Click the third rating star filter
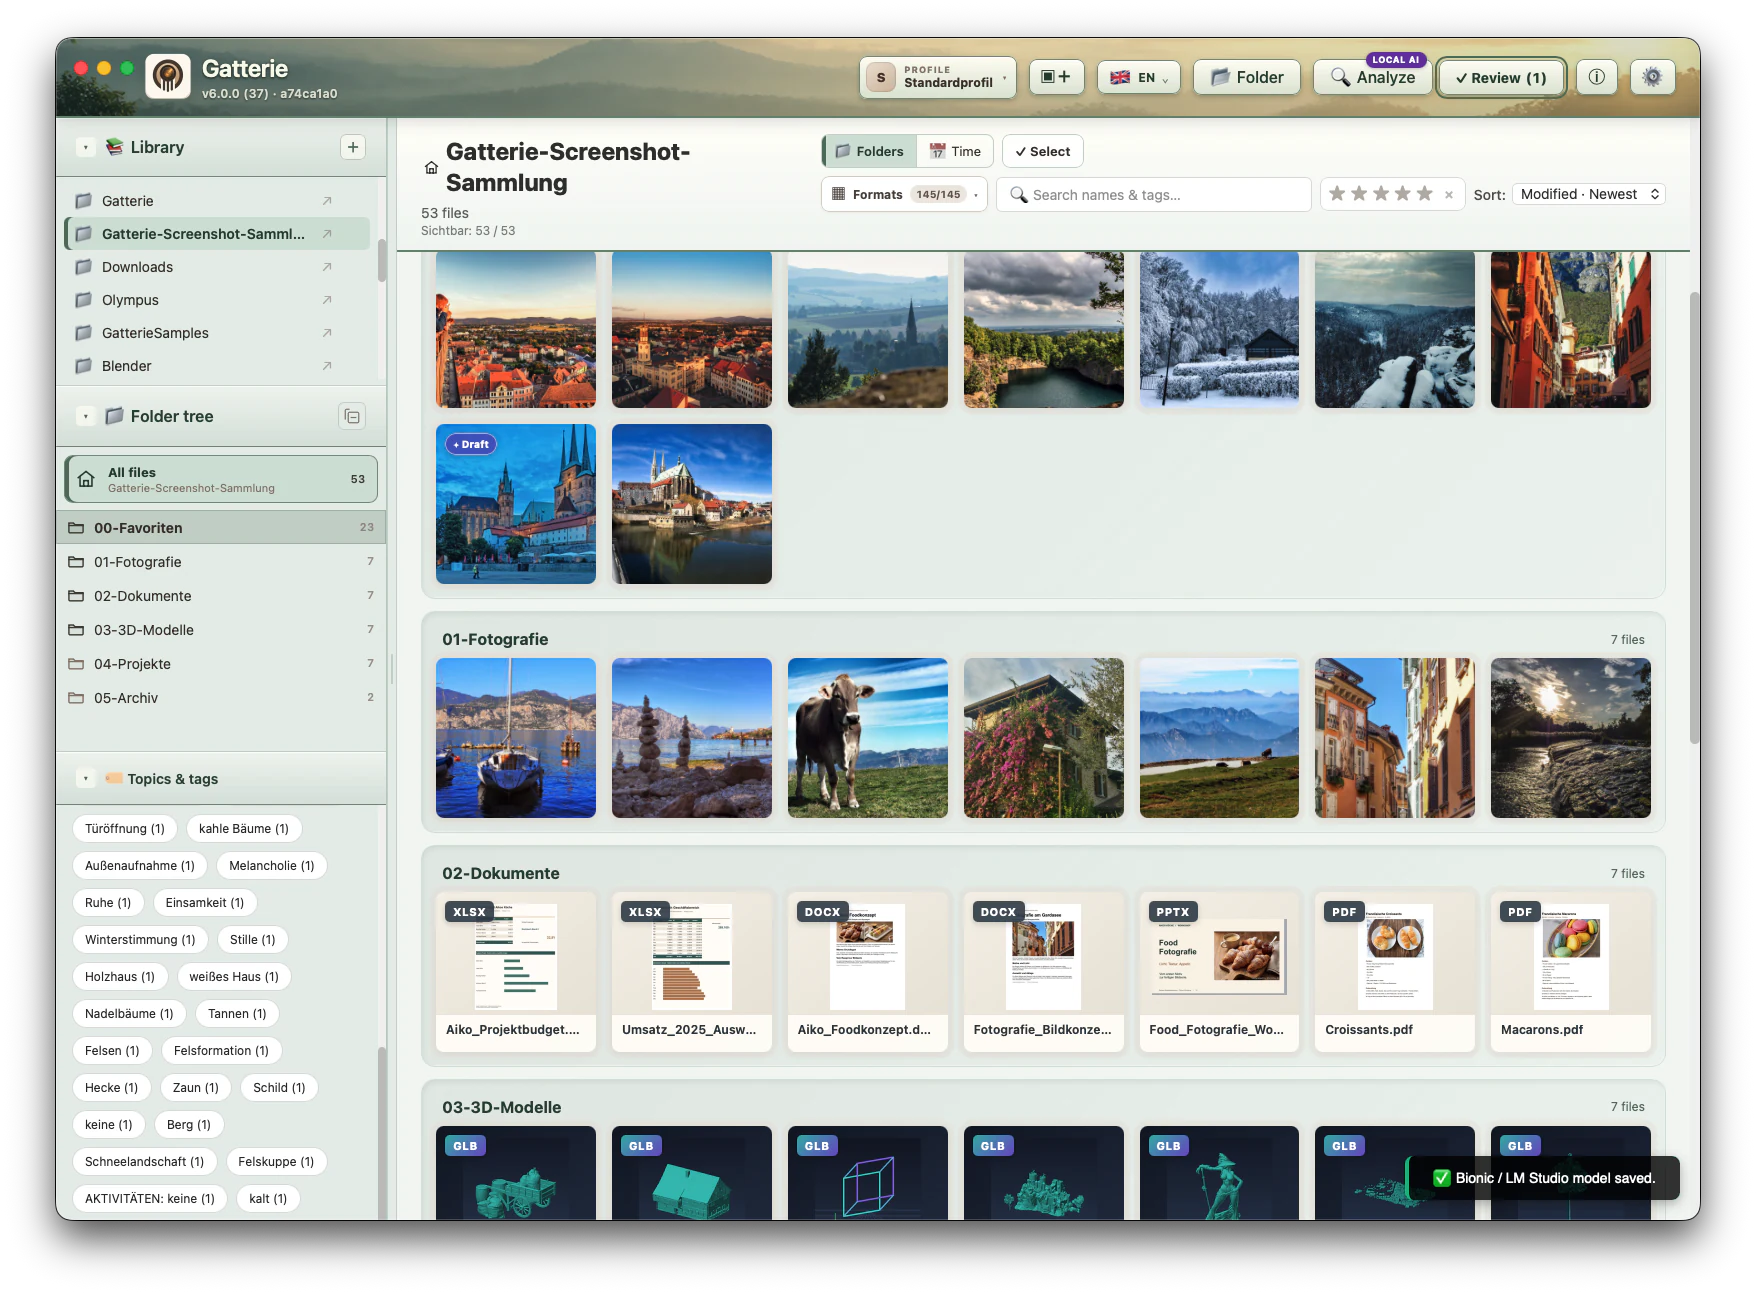1756x1294 pixels. [x=1381, y=194]
